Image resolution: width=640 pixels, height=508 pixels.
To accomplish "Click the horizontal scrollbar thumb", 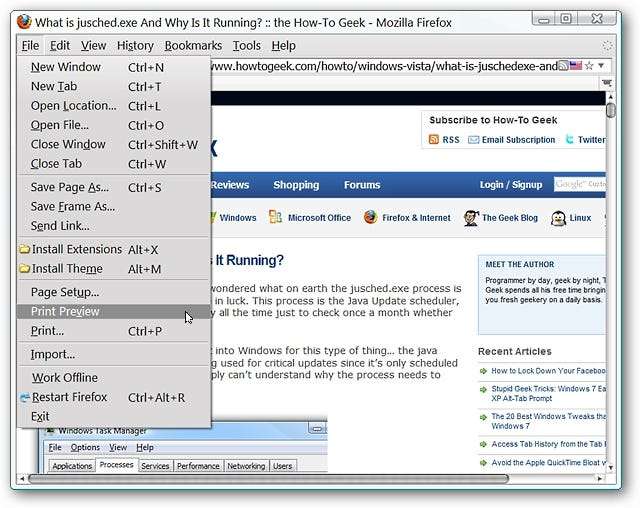I will (x=268, y=478).
